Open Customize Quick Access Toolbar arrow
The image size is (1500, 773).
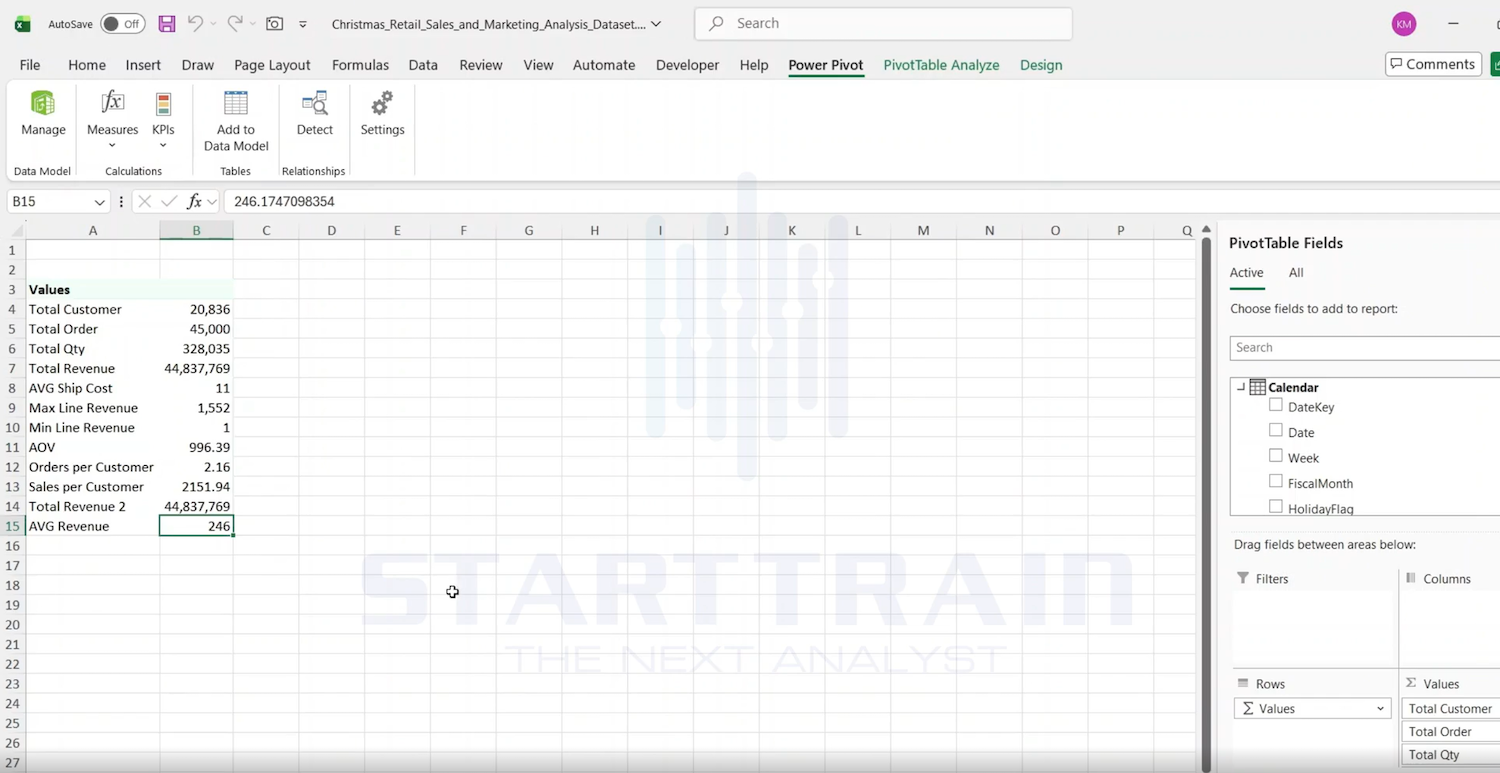point(303,24)
